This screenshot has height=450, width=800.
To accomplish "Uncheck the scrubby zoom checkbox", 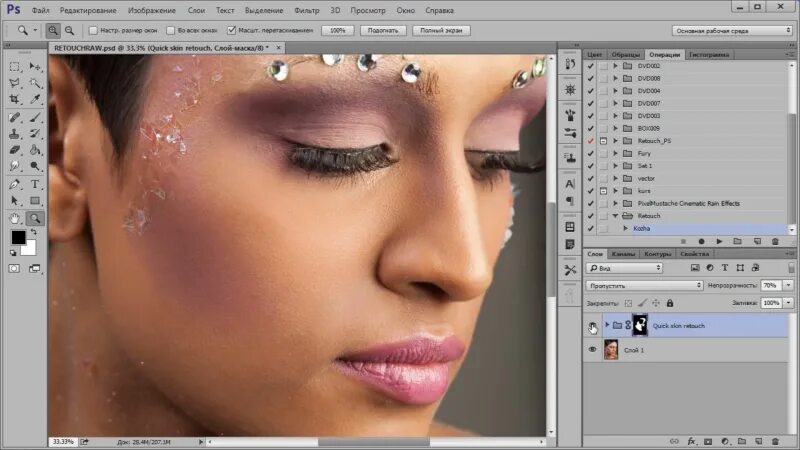I will [232, 31].
